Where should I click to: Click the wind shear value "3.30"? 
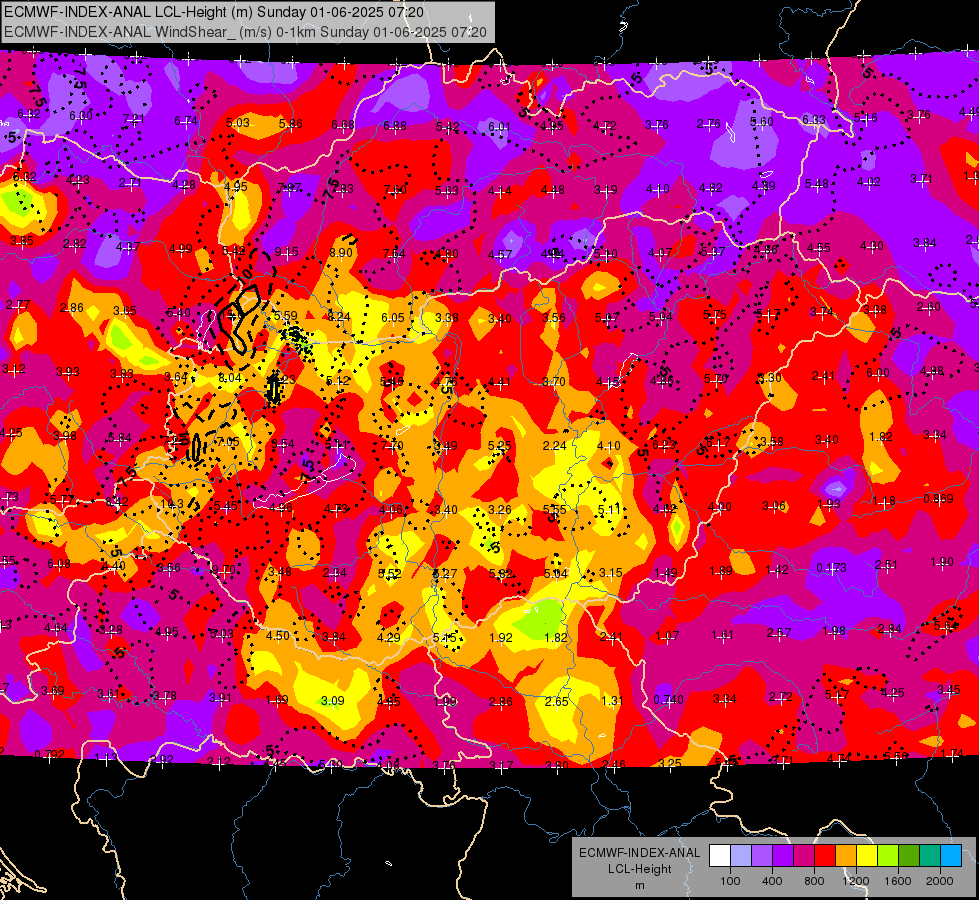pos(770,377)
